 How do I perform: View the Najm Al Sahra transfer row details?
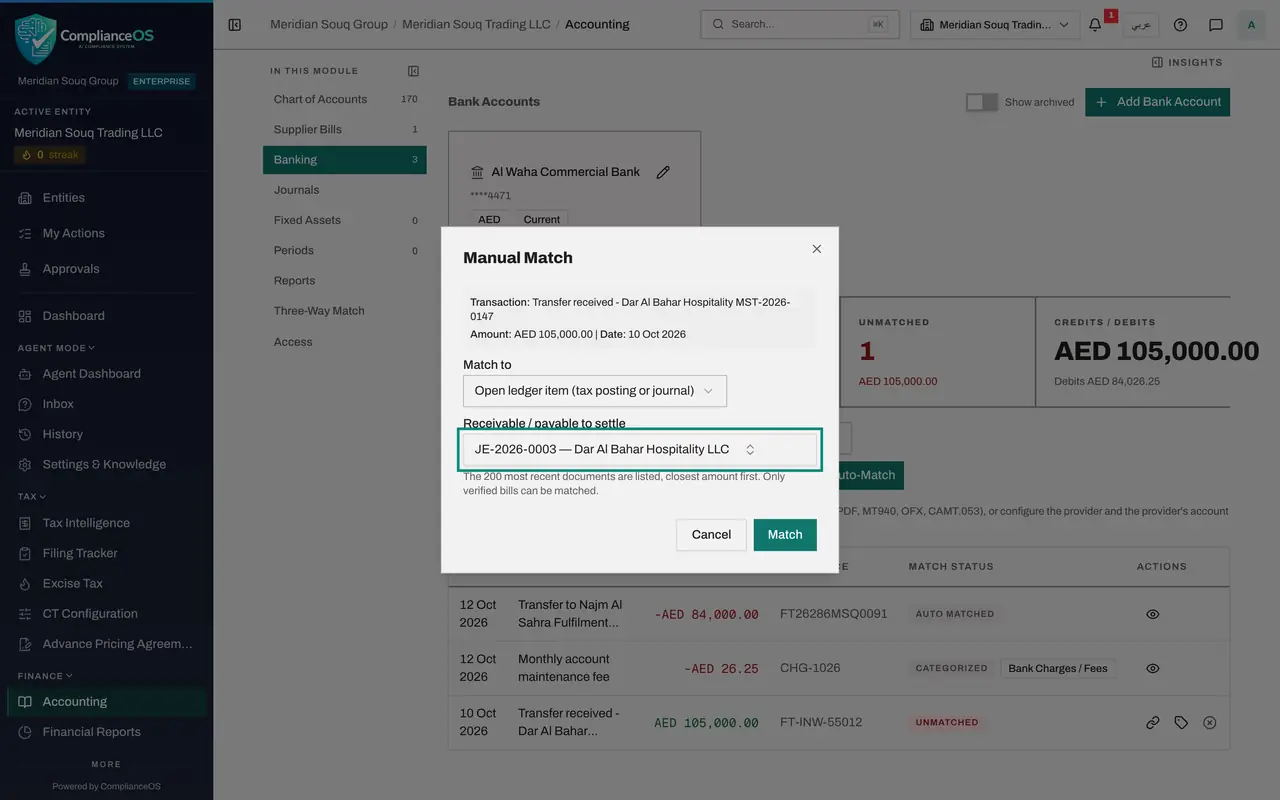click(x=1153, y=614)
